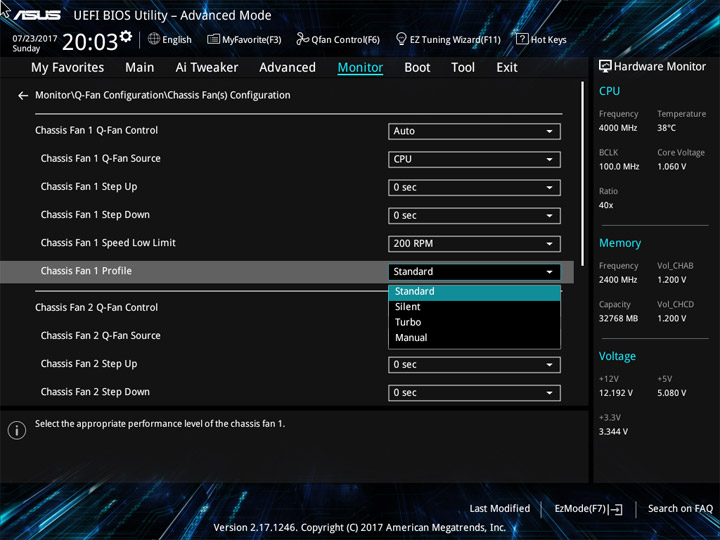This screenshot has width=720, height=540.
Task: Open Chassis Fan 2 Step Up dropdown
Action: click(474, 365)
